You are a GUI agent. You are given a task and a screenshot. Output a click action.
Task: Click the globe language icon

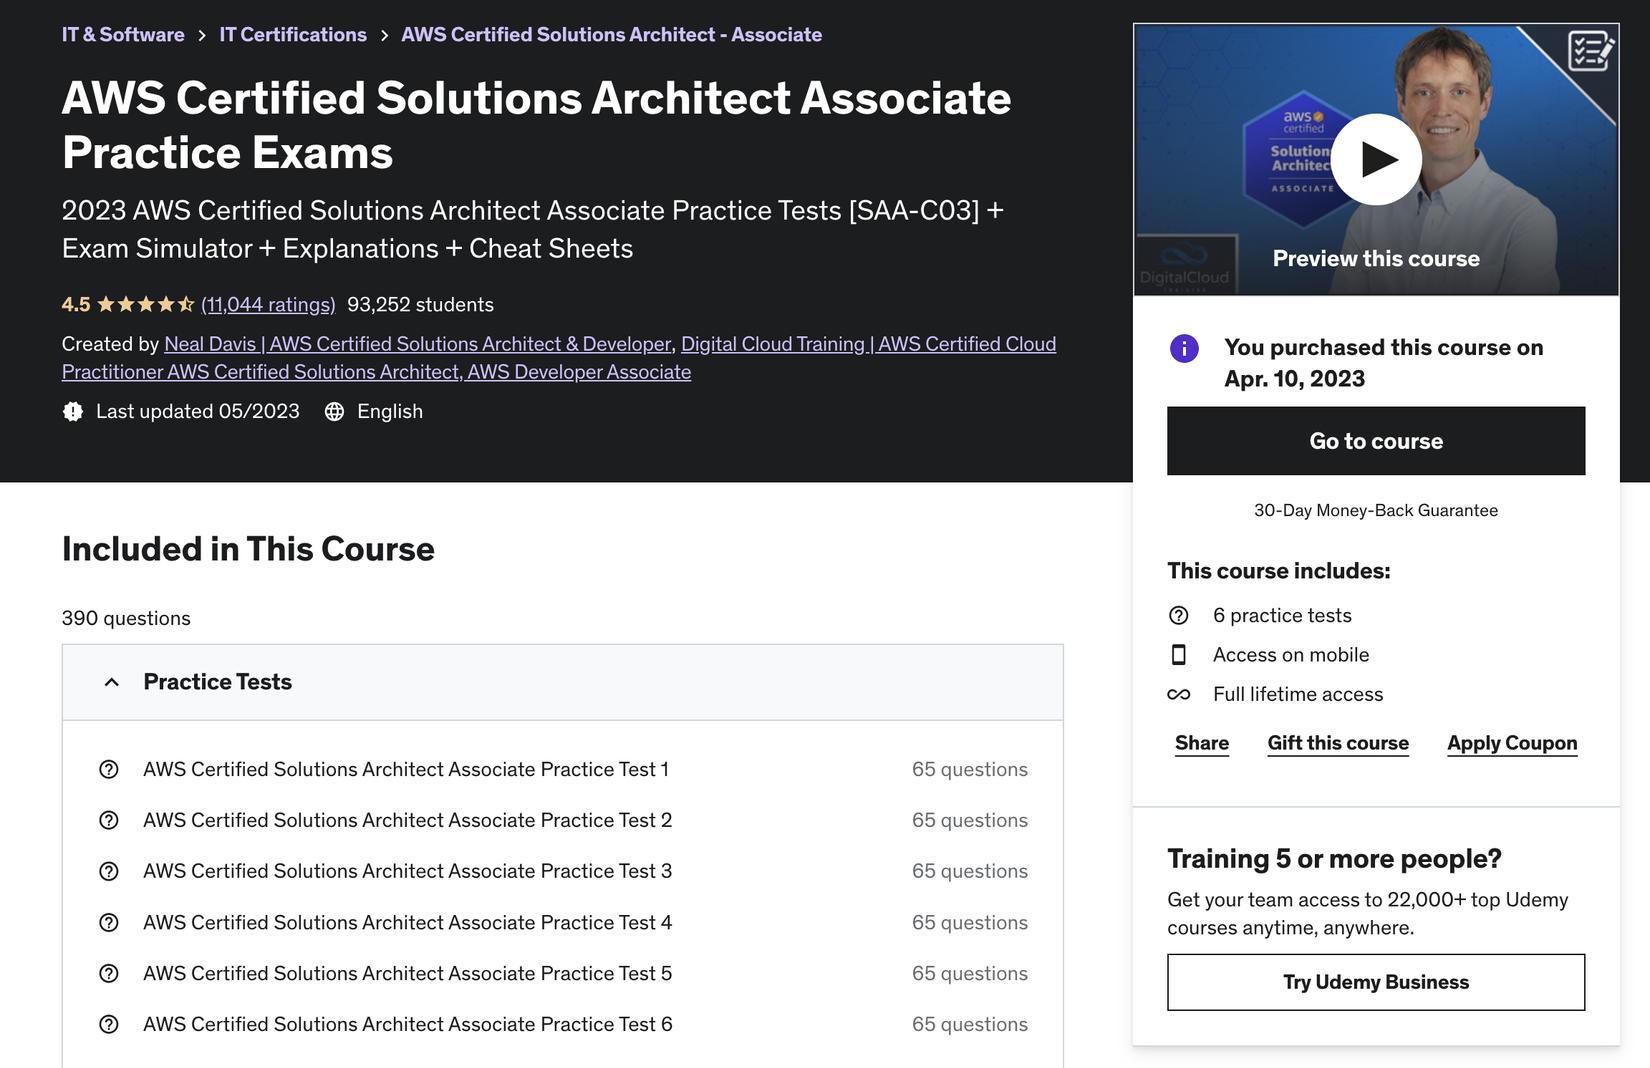(x=335, y=412)
